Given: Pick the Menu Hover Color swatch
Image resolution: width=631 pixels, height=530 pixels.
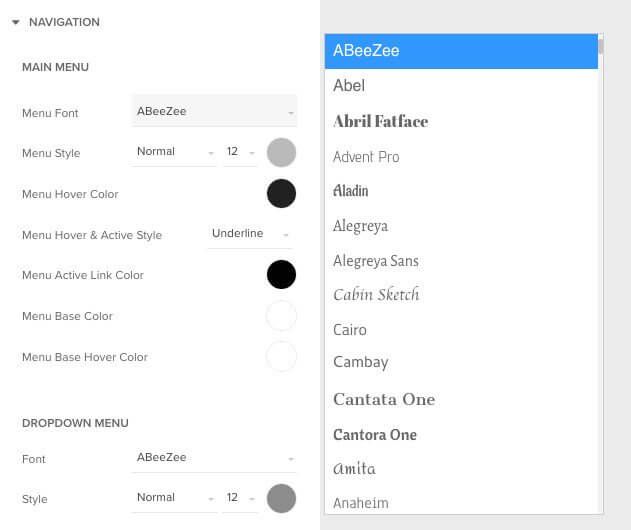Looking at the screenshot, I should click(x=281, y=193).
